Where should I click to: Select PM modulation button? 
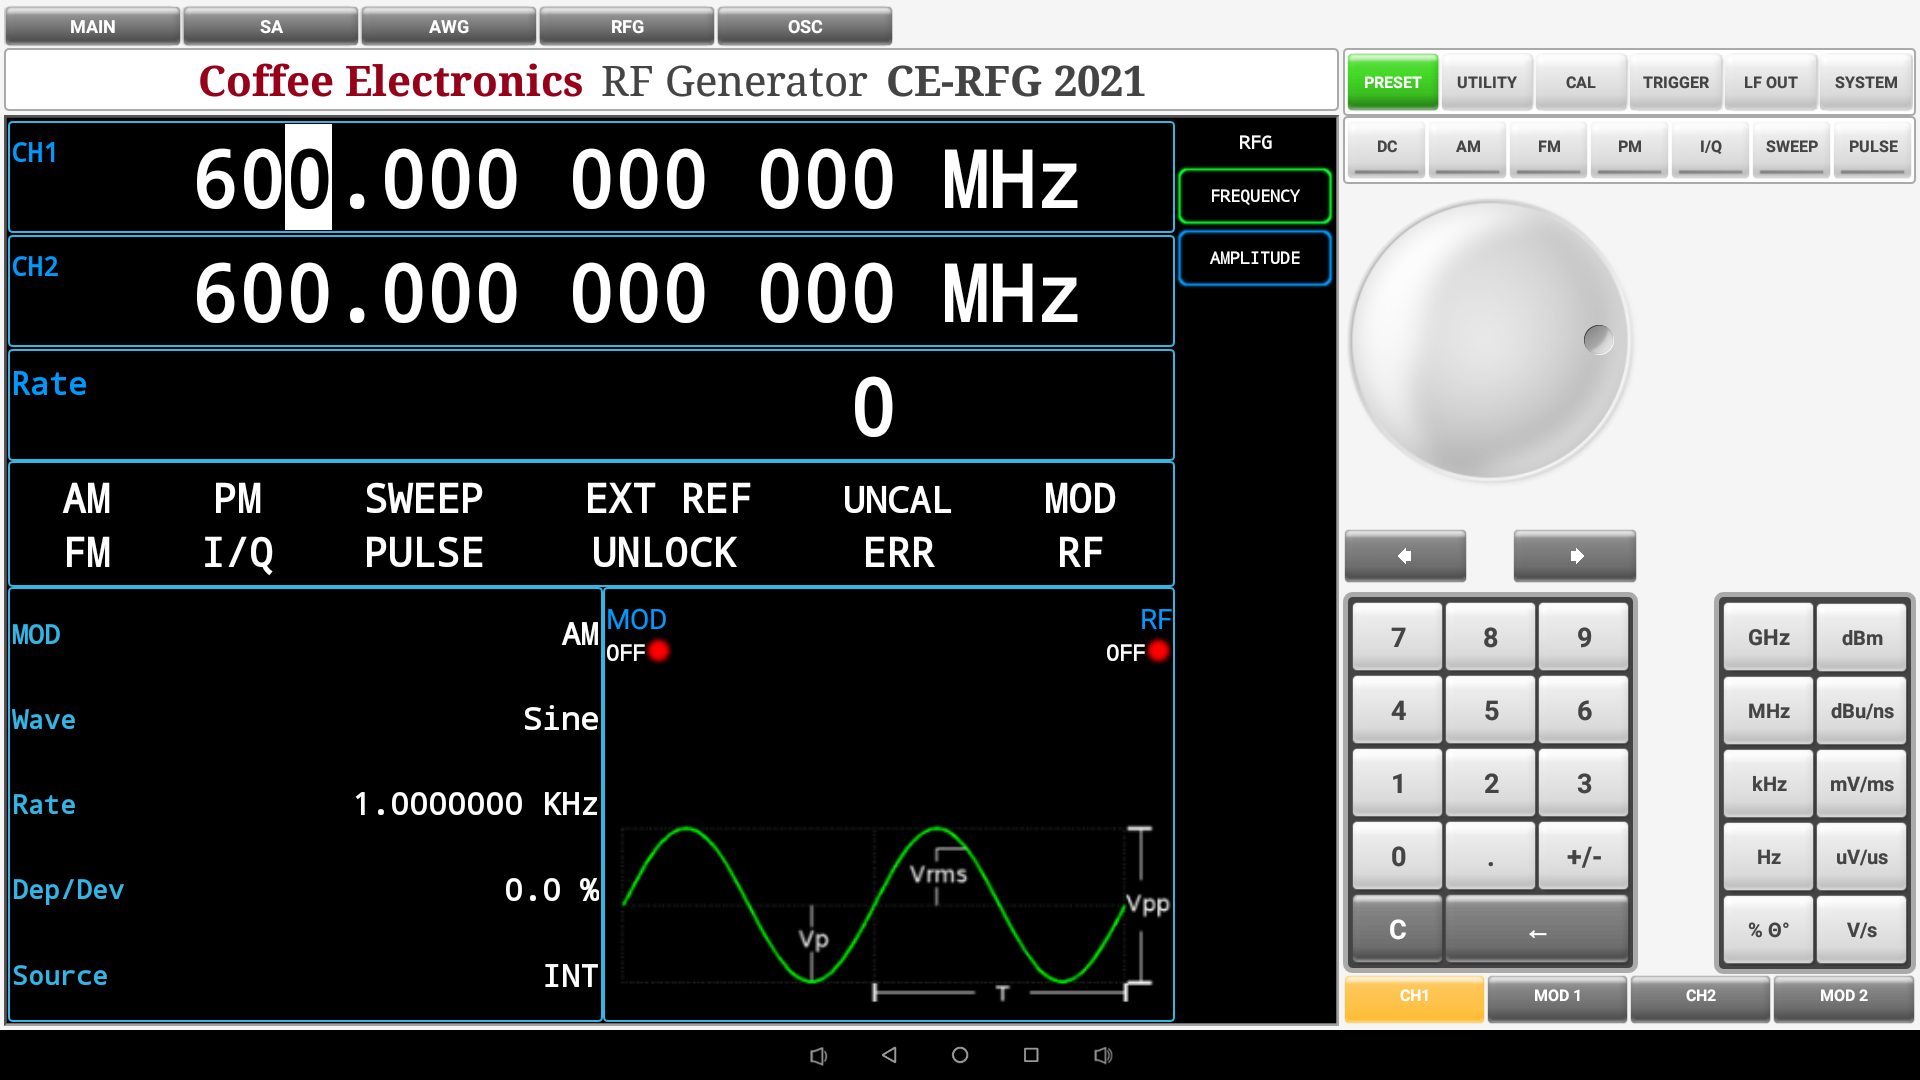1630,148
